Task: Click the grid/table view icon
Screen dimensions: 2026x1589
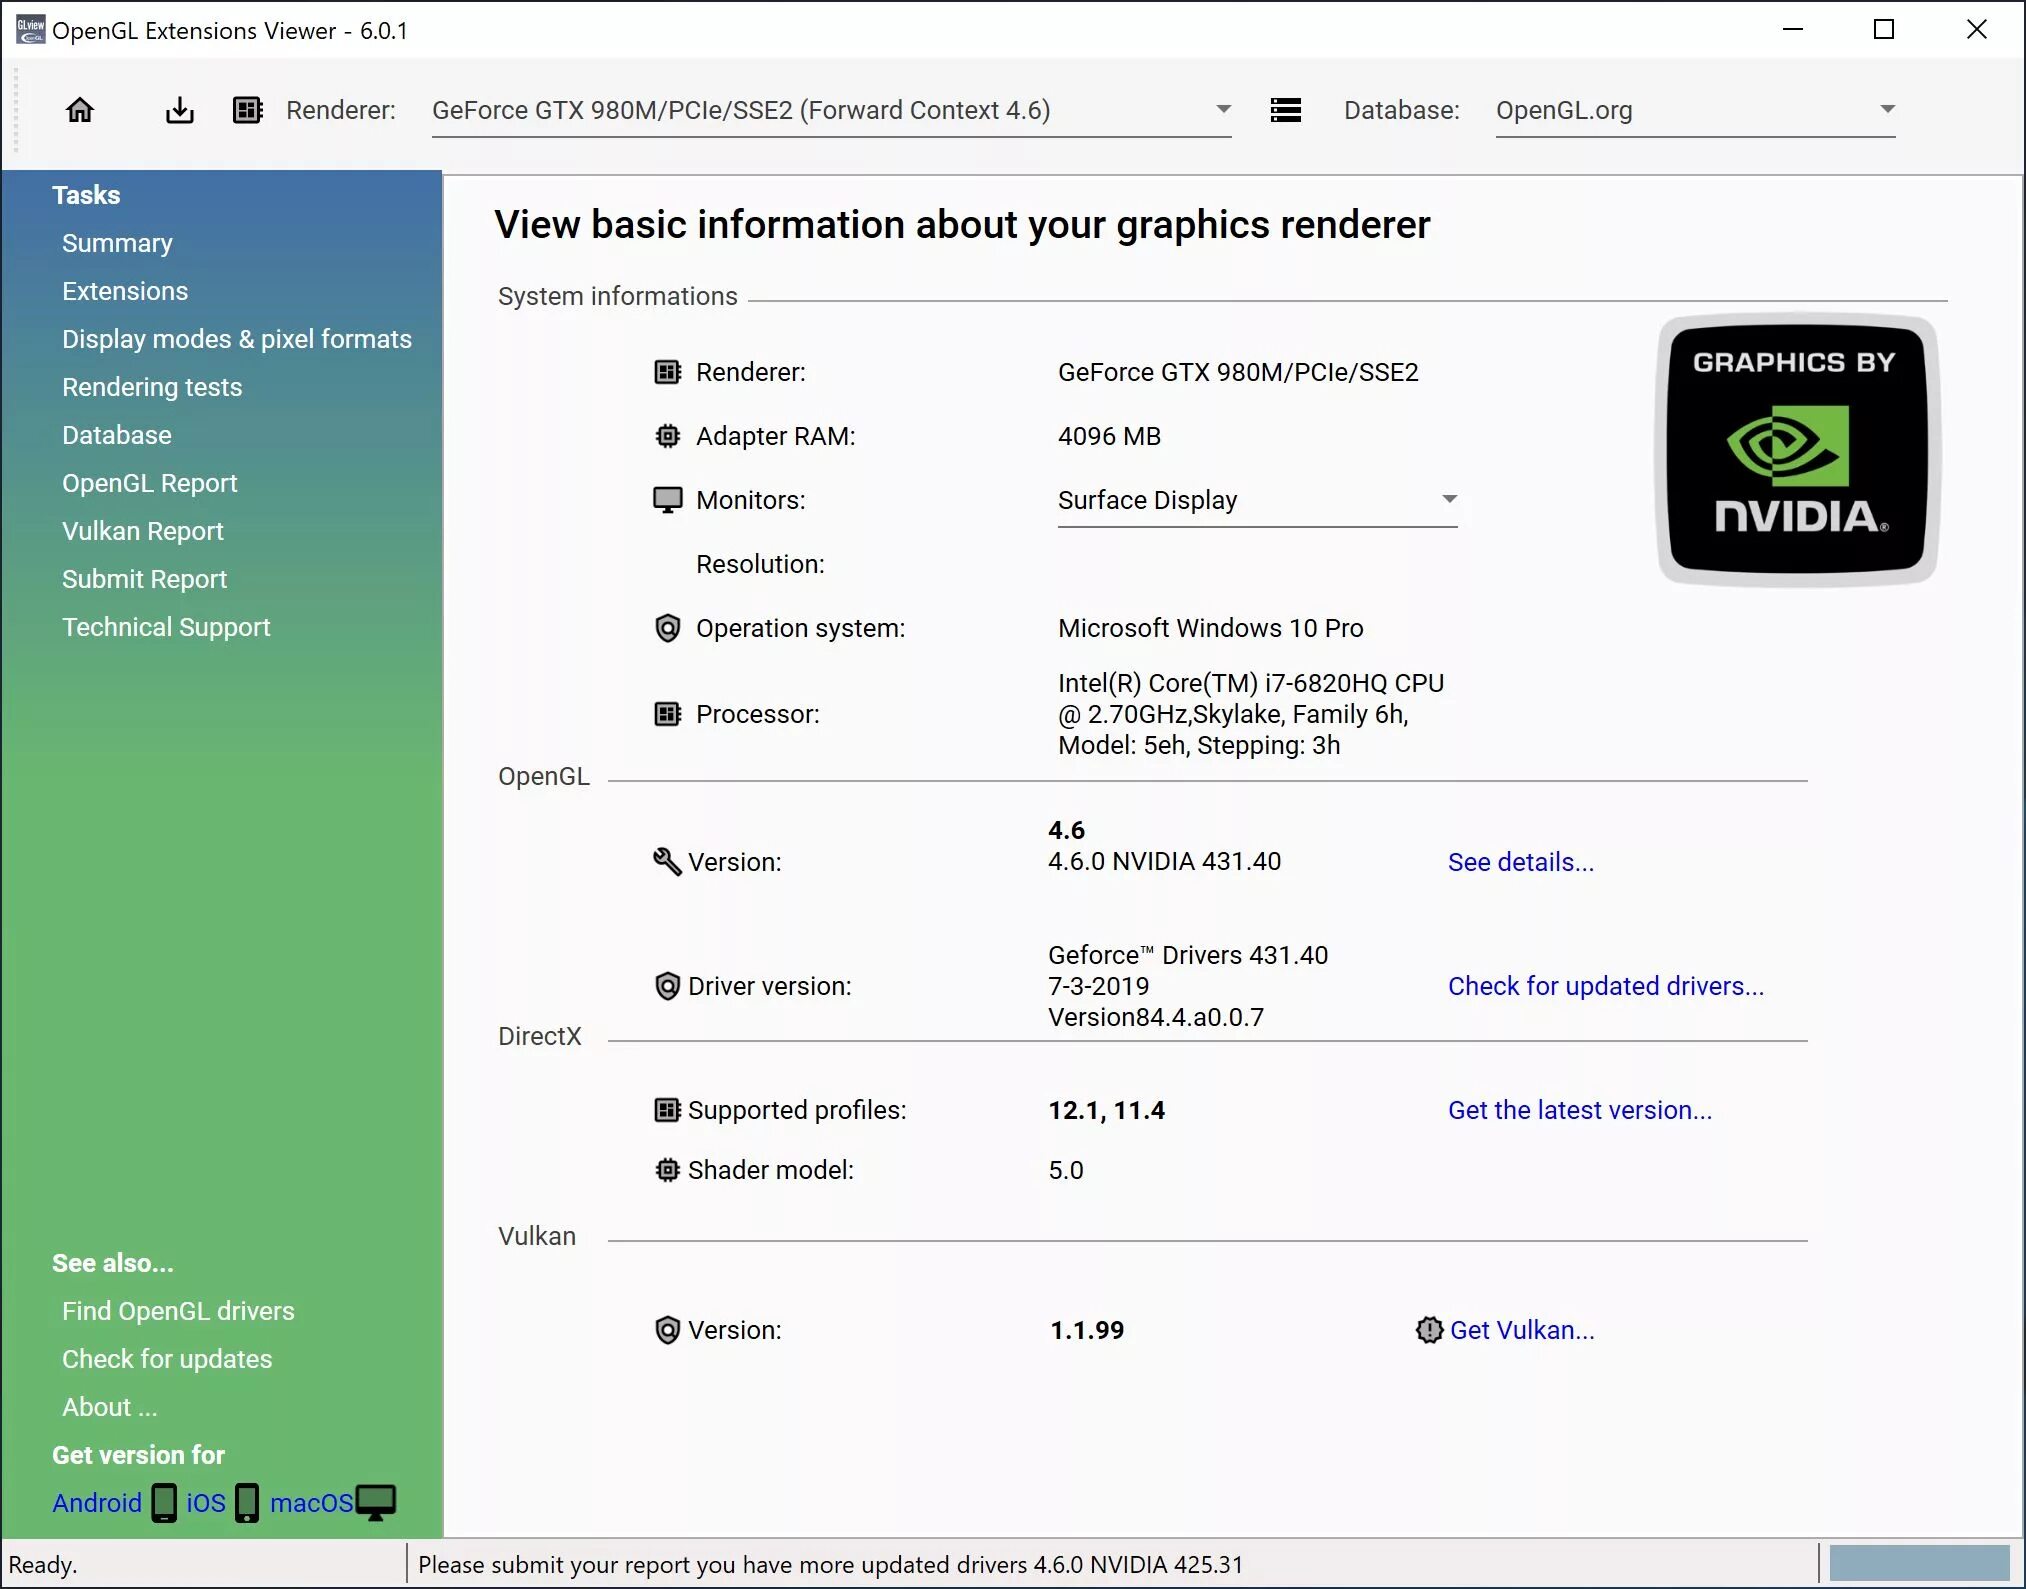Action: pos(247,110)
